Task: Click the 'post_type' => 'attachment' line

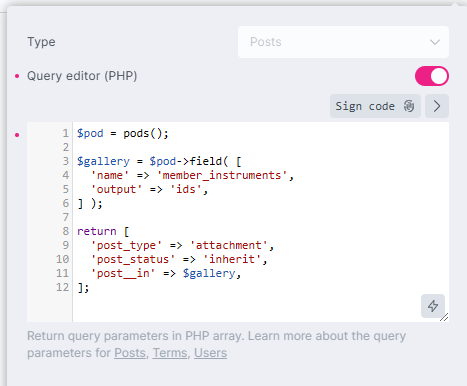Action: tap(182, 245)
